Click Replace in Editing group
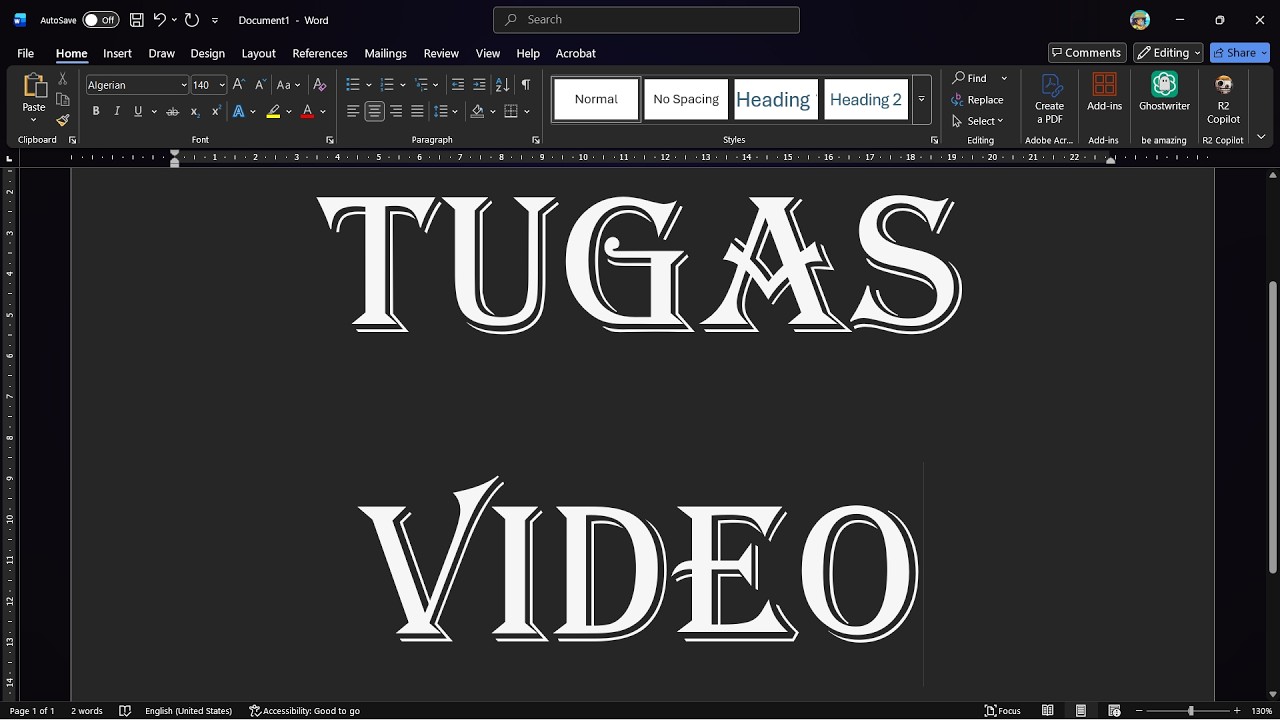 click(977, 100)
